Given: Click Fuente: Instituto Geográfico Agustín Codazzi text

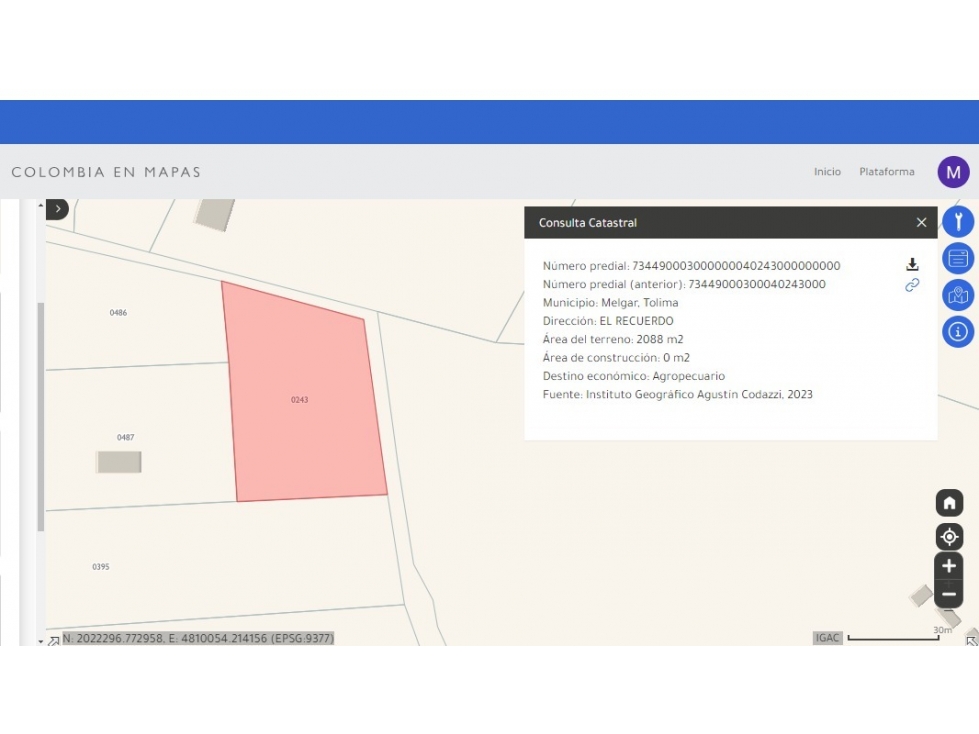Looking at the screenshot, I should (x=677, y=394).
